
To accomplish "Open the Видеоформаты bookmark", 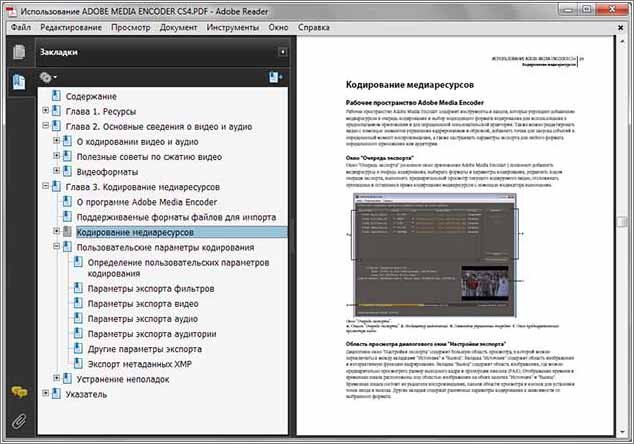I will (107, 172).
